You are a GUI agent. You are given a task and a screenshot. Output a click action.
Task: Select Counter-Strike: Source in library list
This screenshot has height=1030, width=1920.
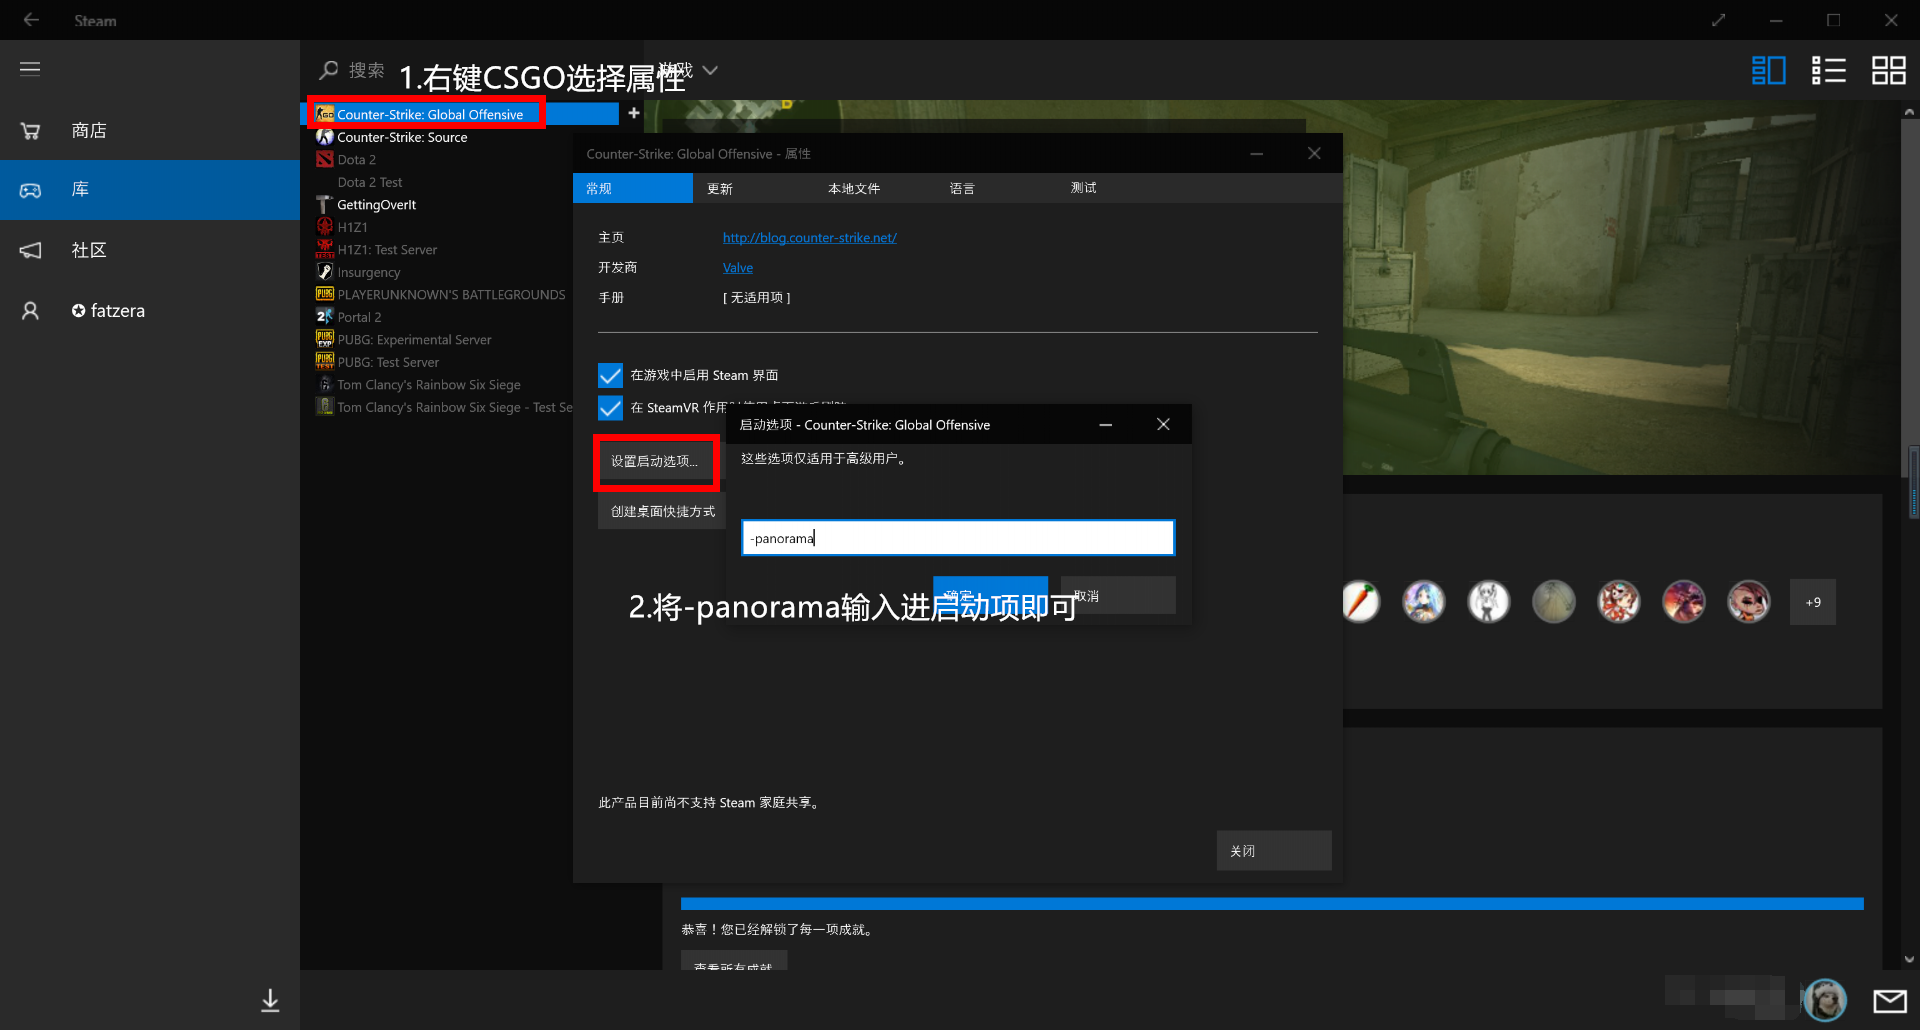click(402, 137)
